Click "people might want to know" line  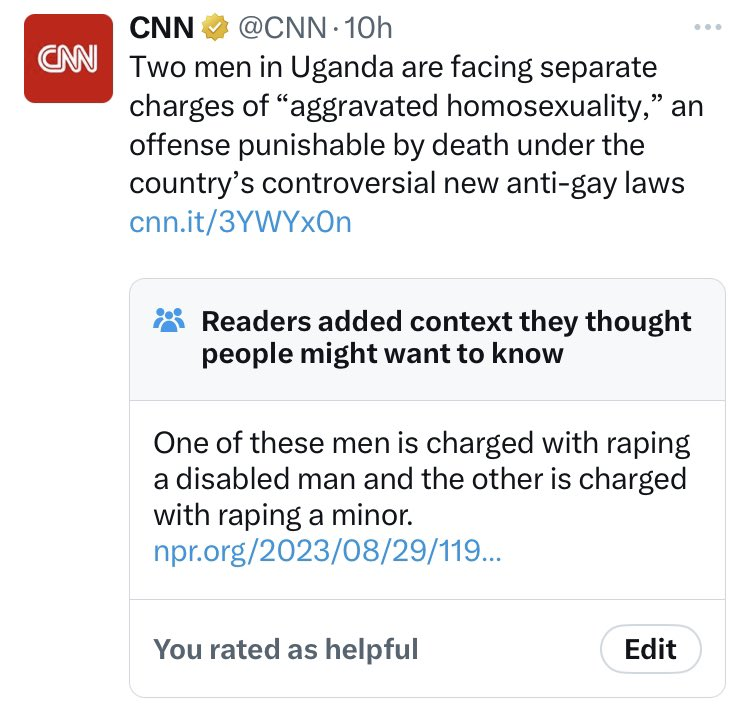point(382,354)
